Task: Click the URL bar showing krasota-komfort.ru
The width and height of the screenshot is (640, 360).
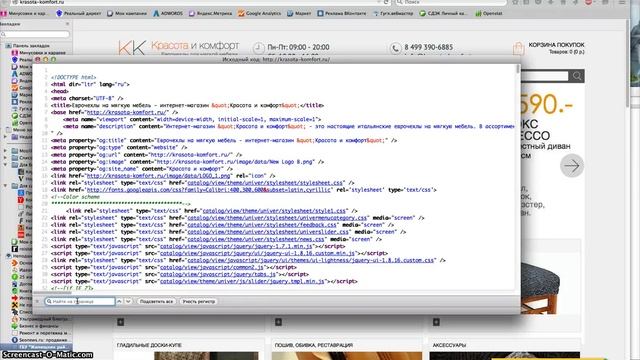Action: 196,2
